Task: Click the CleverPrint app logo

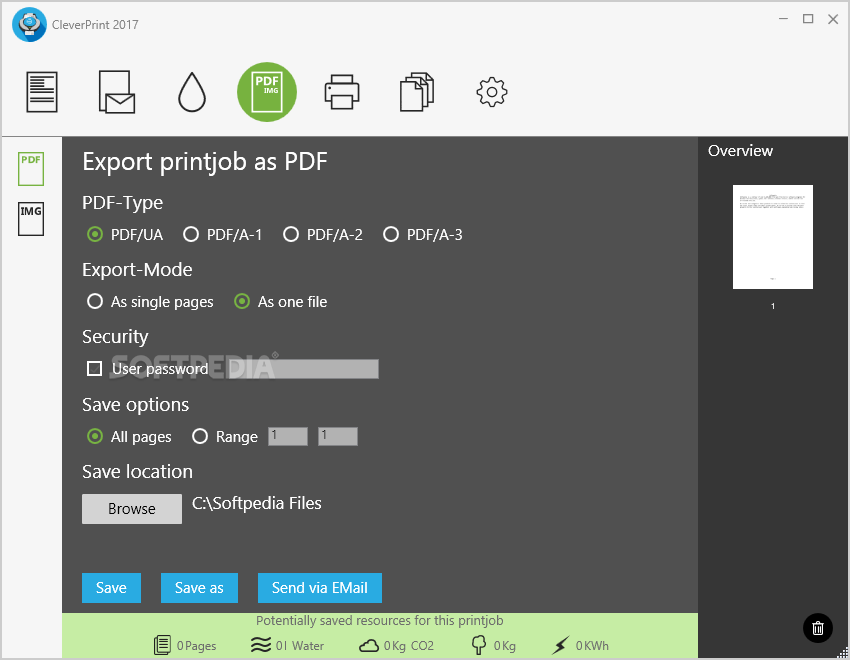Action: (29, 24)
